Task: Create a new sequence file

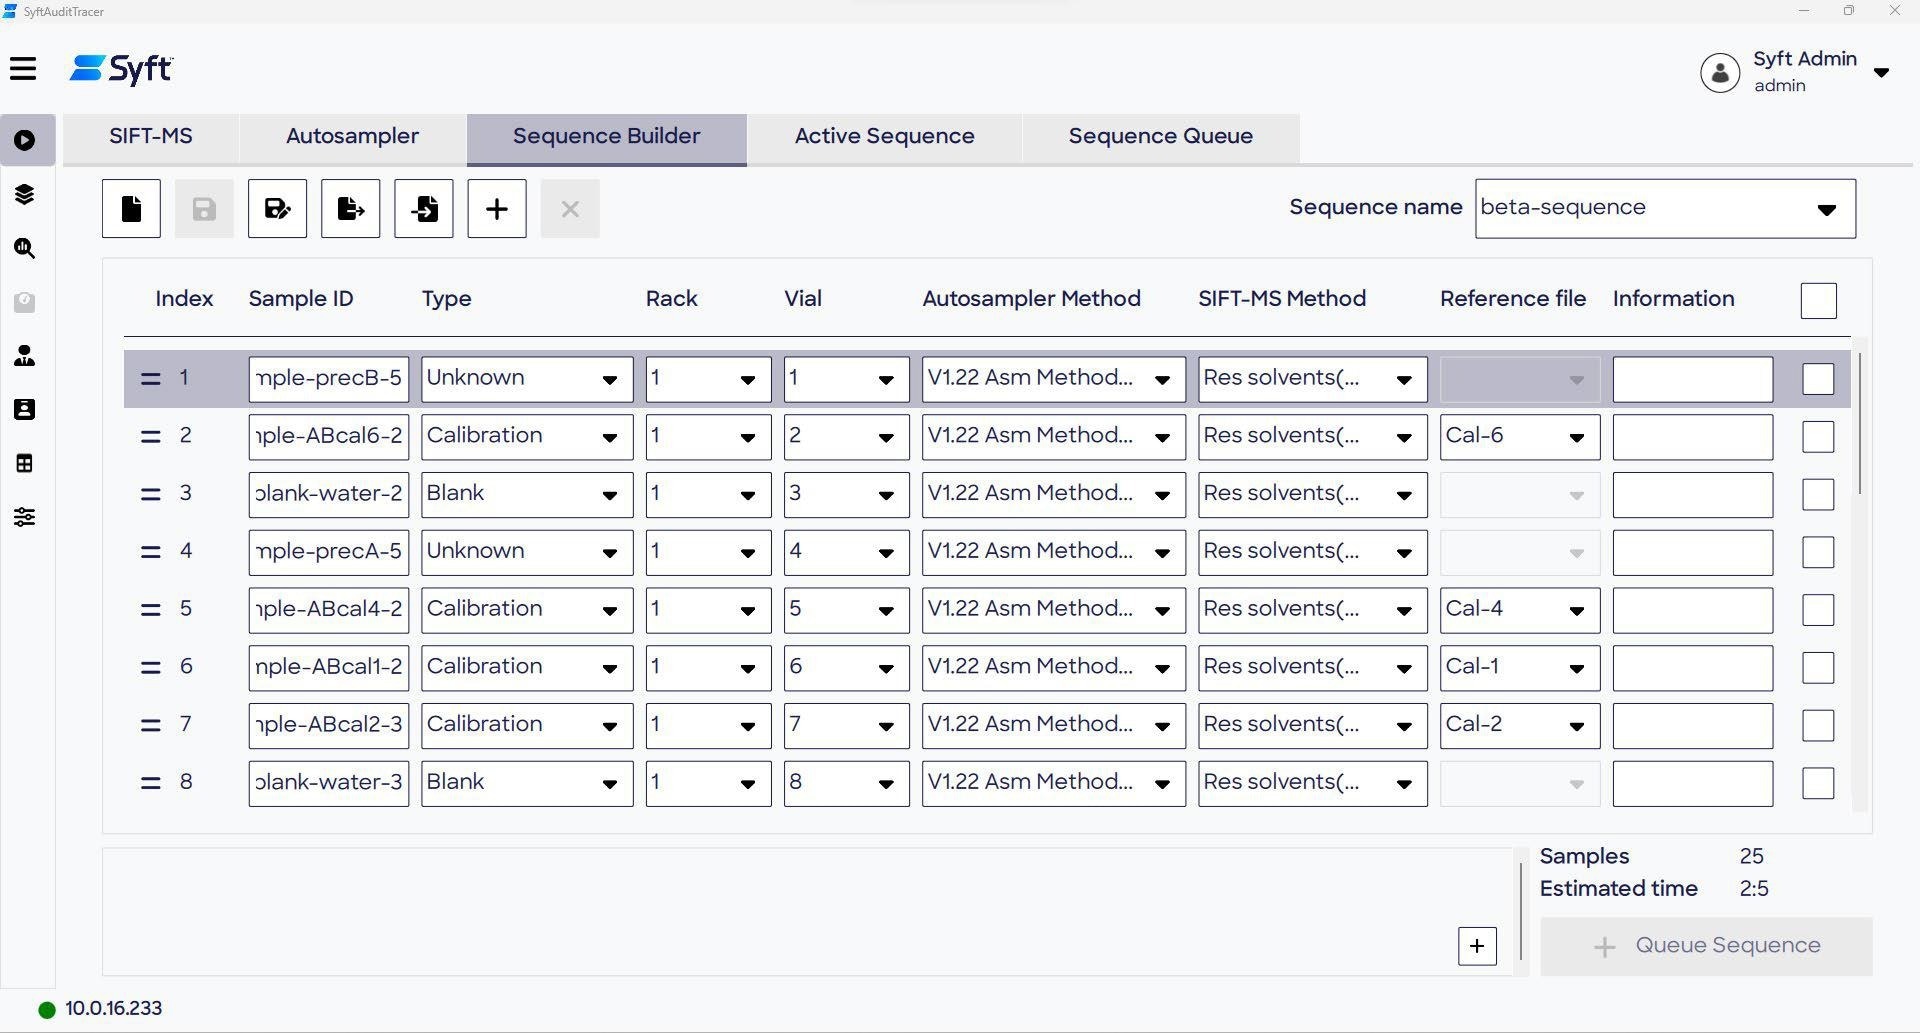Action: (x=131, y=208)
